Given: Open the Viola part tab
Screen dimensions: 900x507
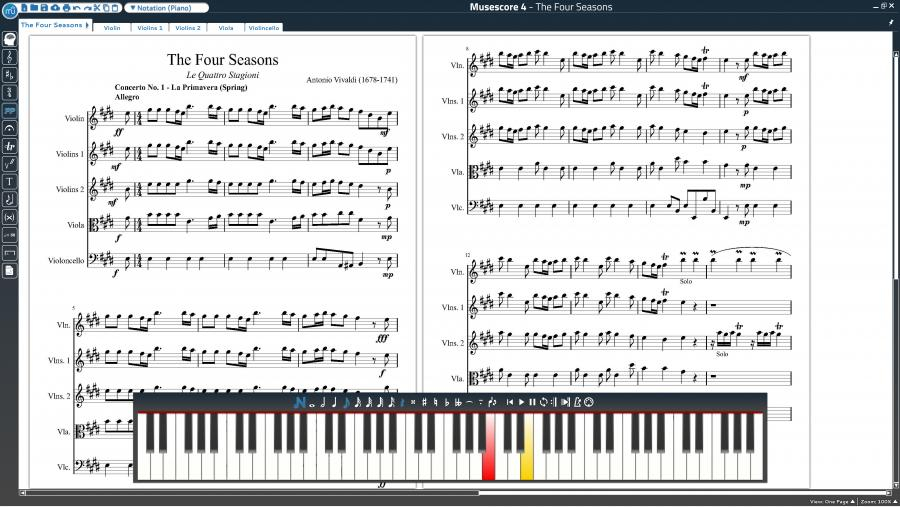Looking at the screenshot, I should [x=226, y=28].
